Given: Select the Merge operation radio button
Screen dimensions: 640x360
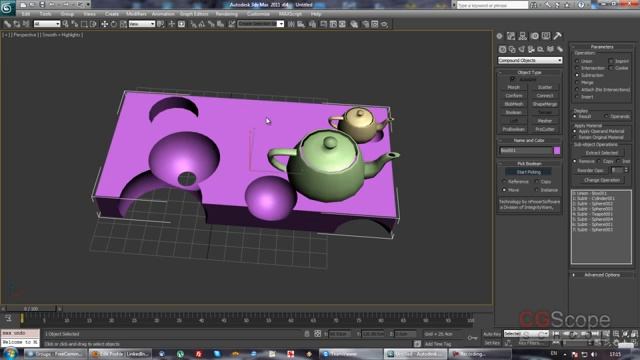Looking at the screenshot, I should pyautogui.click(x=577, y=82).
